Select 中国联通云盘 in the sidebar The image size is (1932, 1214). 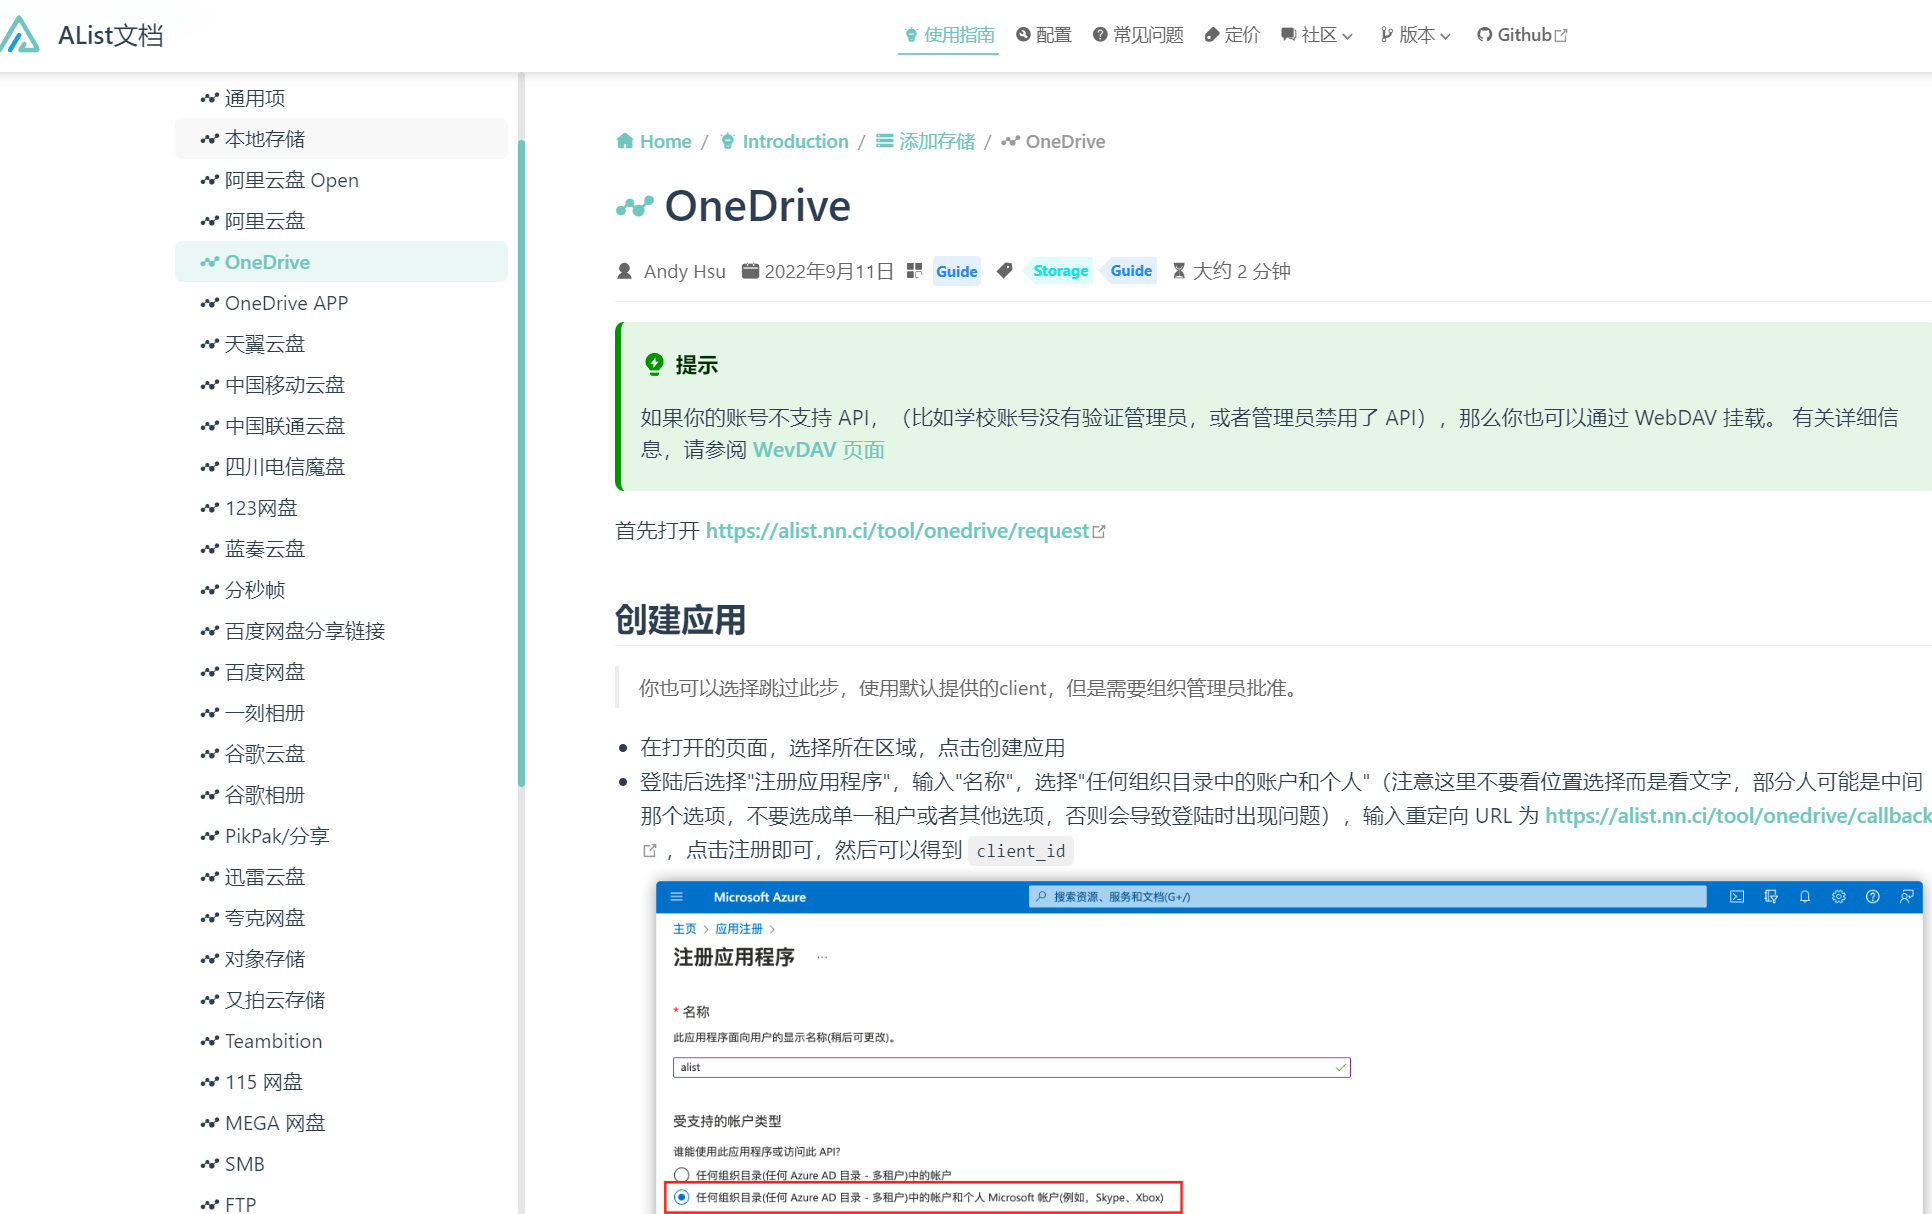(x=341, y=426)
